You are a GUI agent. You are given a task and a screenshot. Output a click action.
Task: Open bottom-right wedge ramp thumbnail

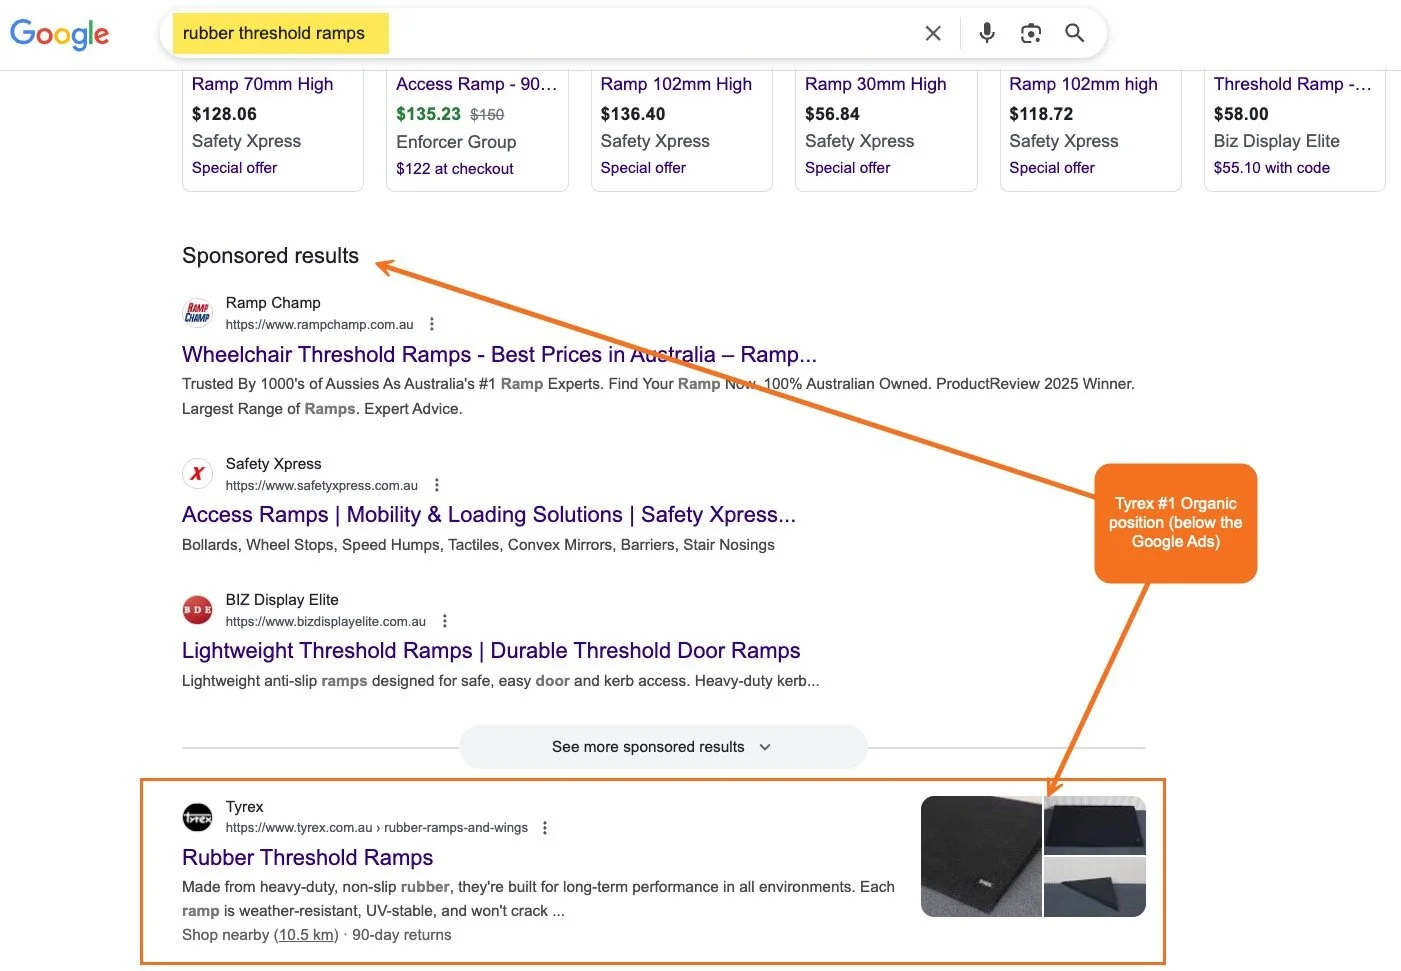tap(1095, 887)
